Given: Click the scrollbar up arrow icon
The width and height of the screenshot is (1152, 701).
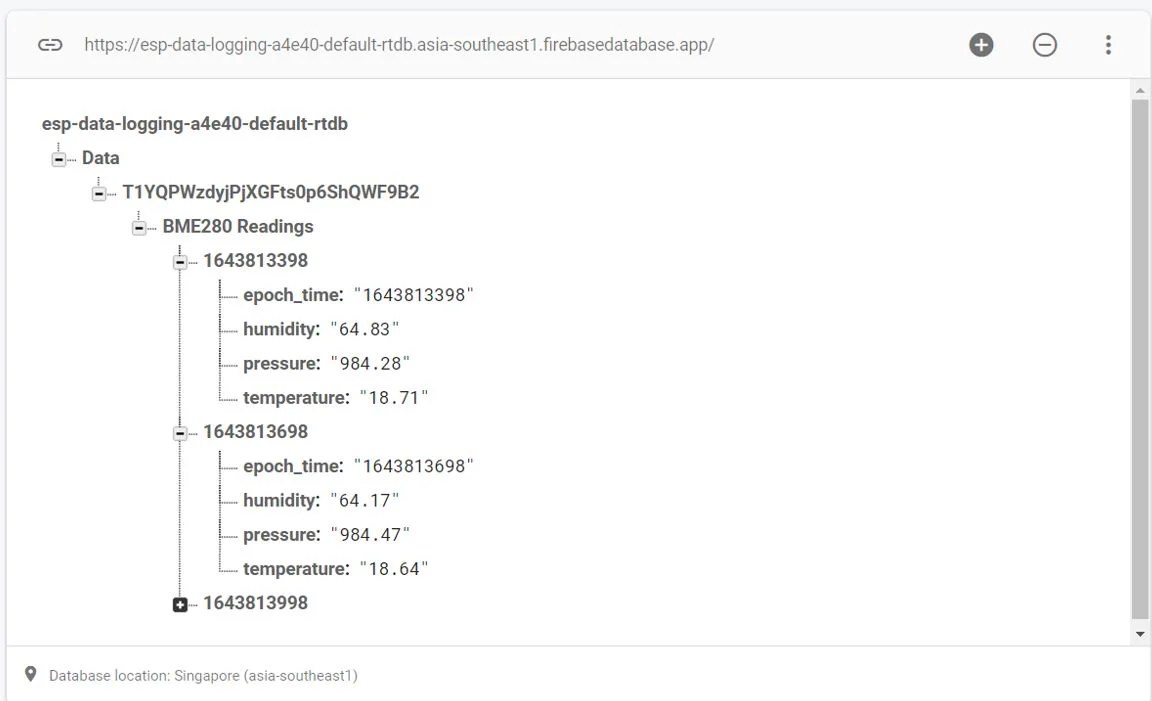Looking at the screenshot, I should [x=1140, y=90].
